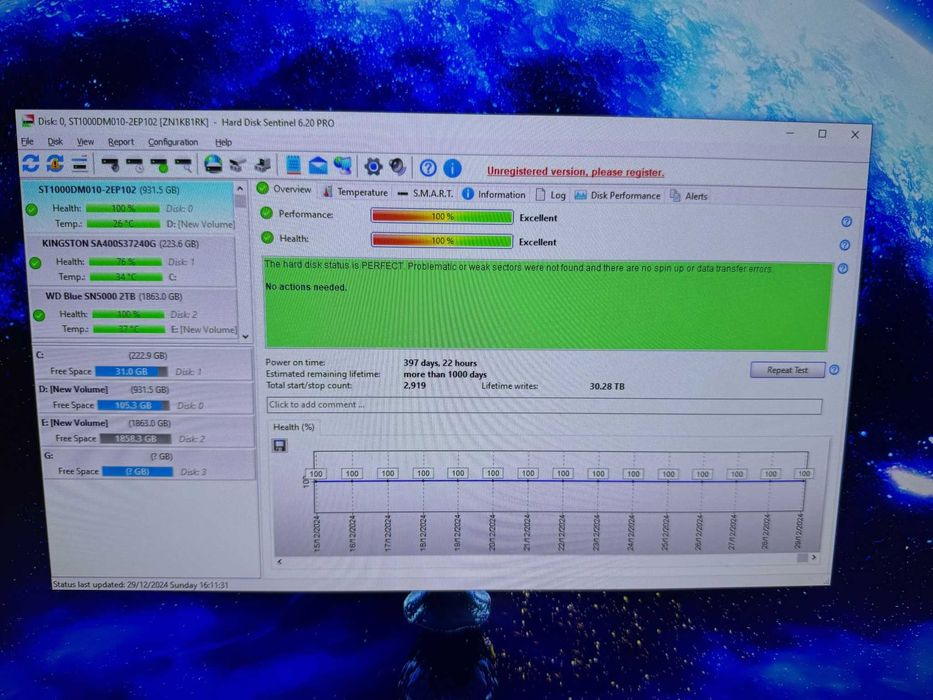The height and width of the screenshot is (700, 933).
Task: Open the View menu
Action: coord(85,142)
